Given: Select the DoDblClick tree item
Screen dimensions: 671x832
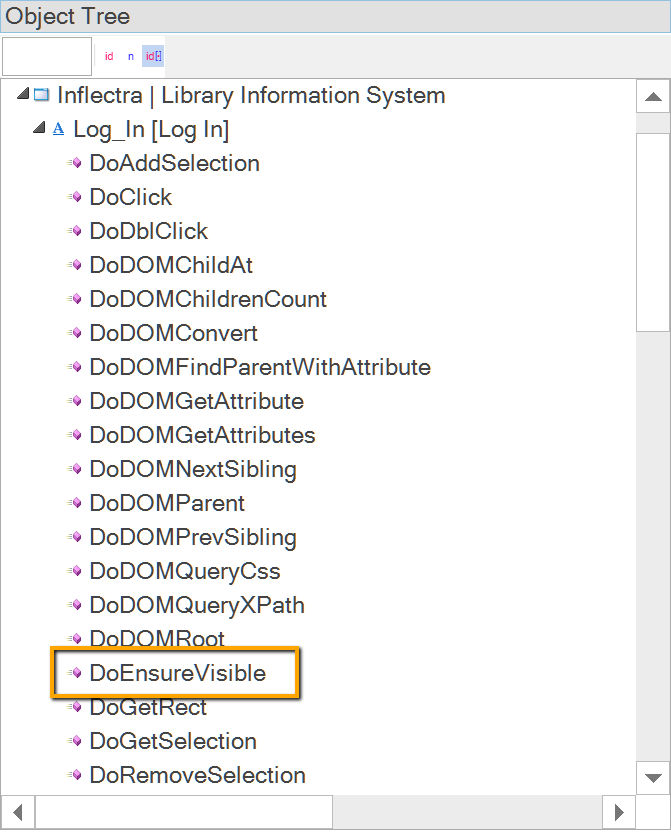Looking at the screenshot, I should click(148, 231).
